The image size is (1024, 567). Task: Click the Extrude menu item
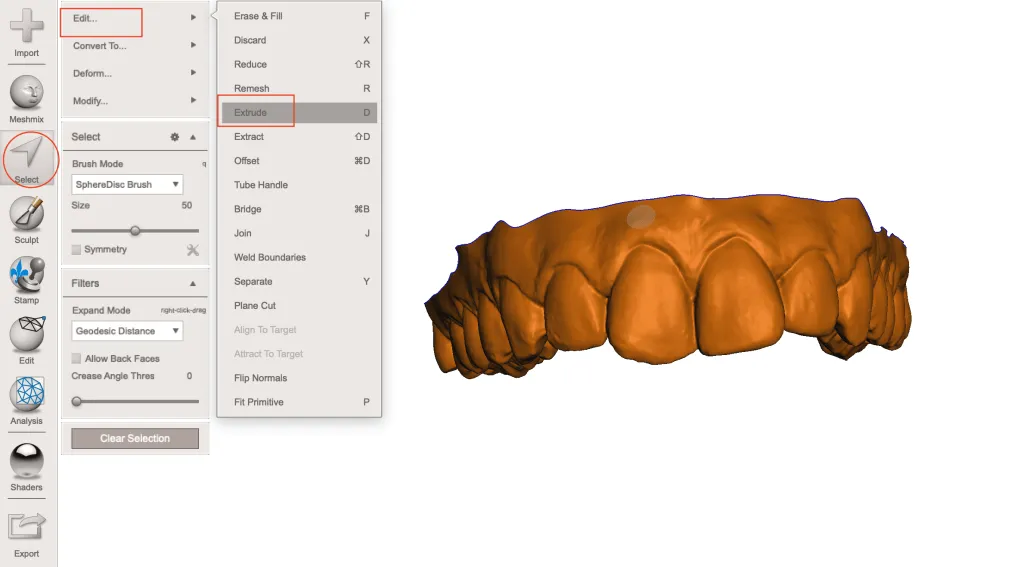pos(299,112)
